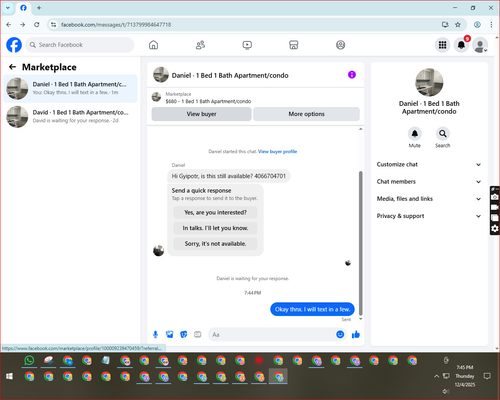Attach a photo file icon
Image resolution: width=500 pixels, height=400 pixels.
pos(170,334)
